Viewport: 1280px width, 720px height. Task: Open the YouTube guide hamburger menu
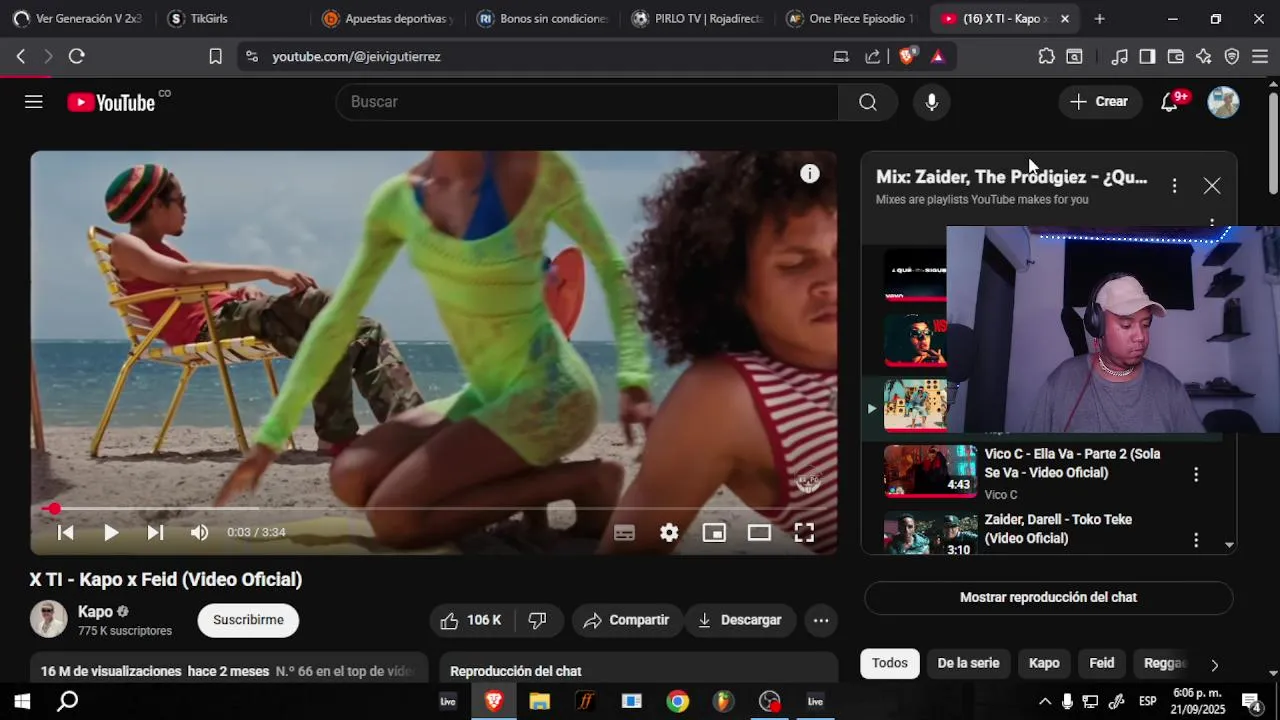[x=34, y=102]
